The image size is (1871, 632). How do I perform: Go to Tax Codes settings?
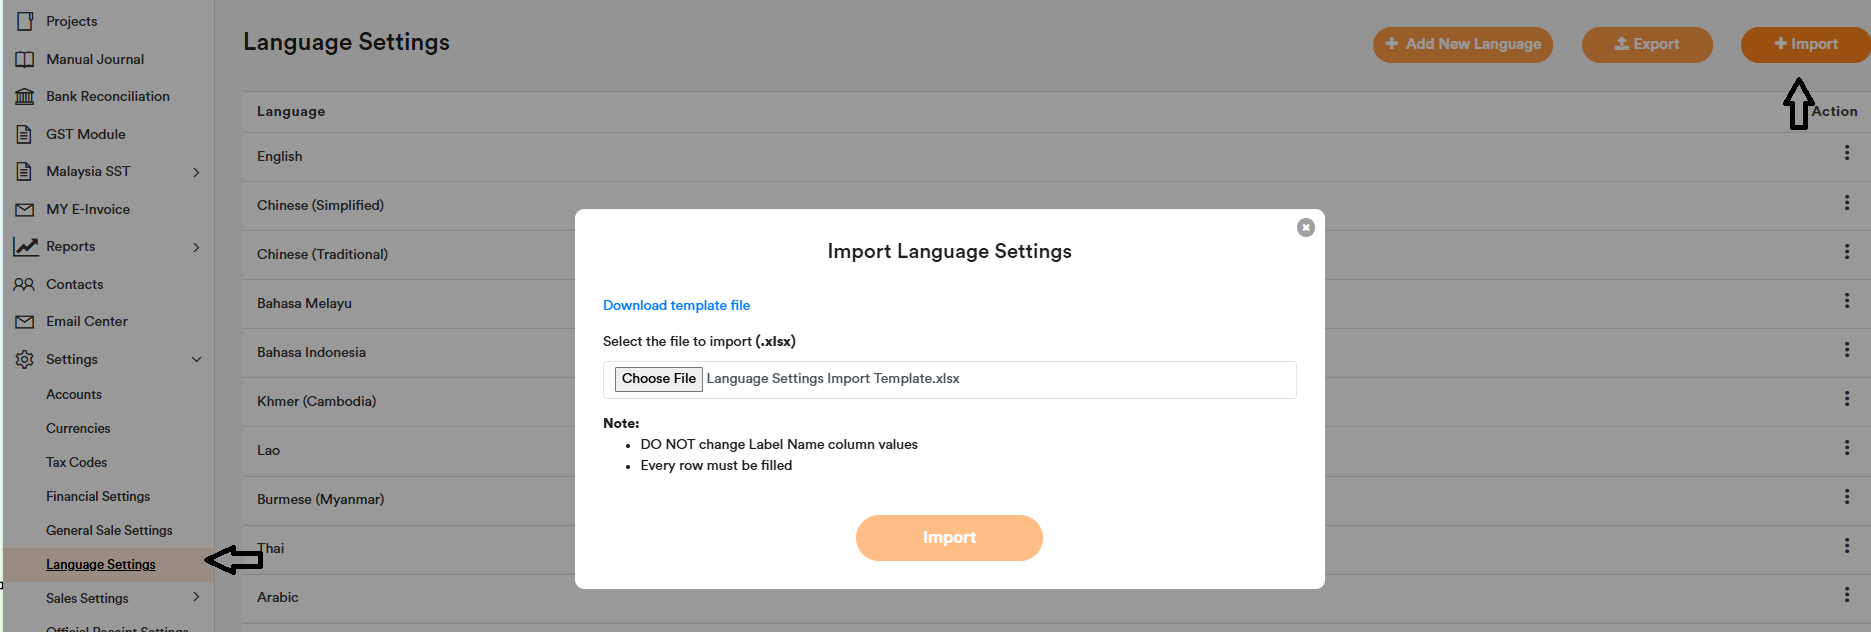pyautogui.click(x=76, y=462)
